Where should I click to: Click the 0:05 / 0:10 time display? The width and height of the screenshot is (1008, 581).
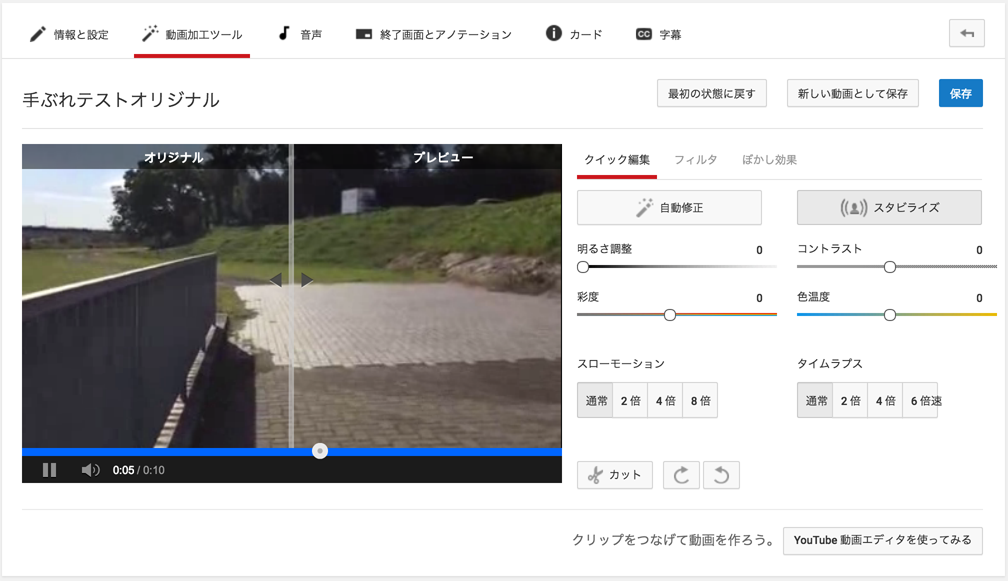pyautogui.click(x=139, y=470)
